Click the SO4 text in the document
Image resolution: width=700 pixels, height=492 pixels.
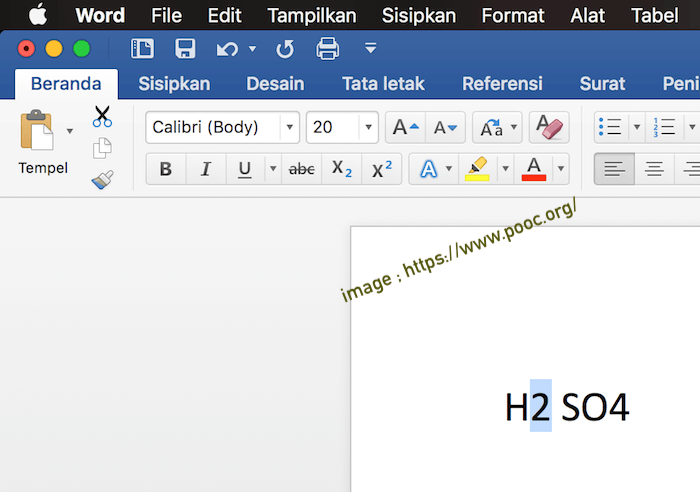coord(595,407)
